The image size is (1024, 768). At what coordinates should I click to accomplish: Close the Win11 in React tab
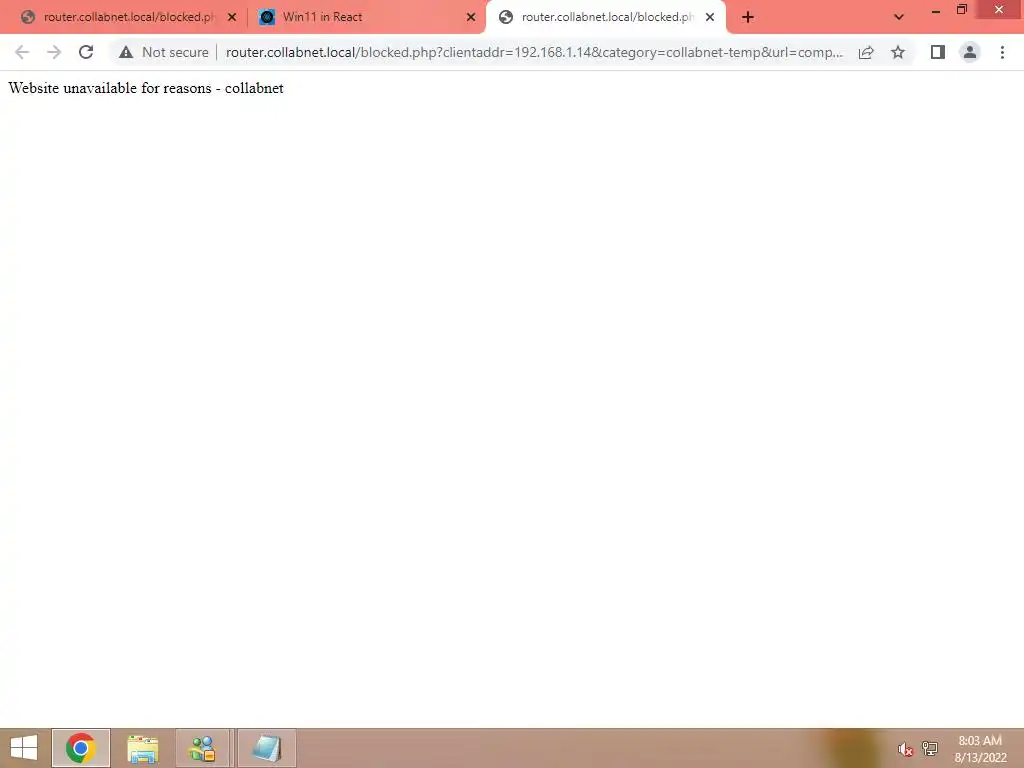coord(471,17)
